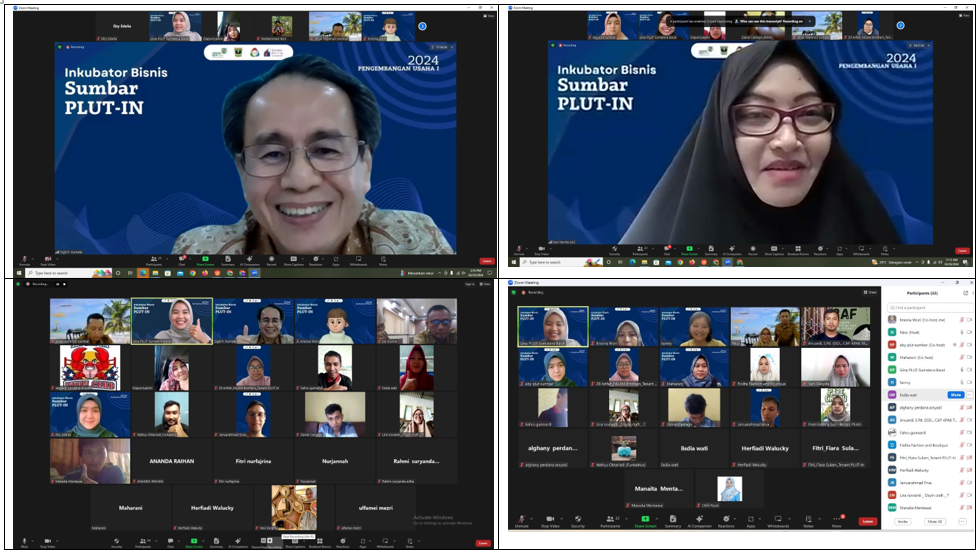Open Reactions in the smiling man's Zoom window

(315, 261)
